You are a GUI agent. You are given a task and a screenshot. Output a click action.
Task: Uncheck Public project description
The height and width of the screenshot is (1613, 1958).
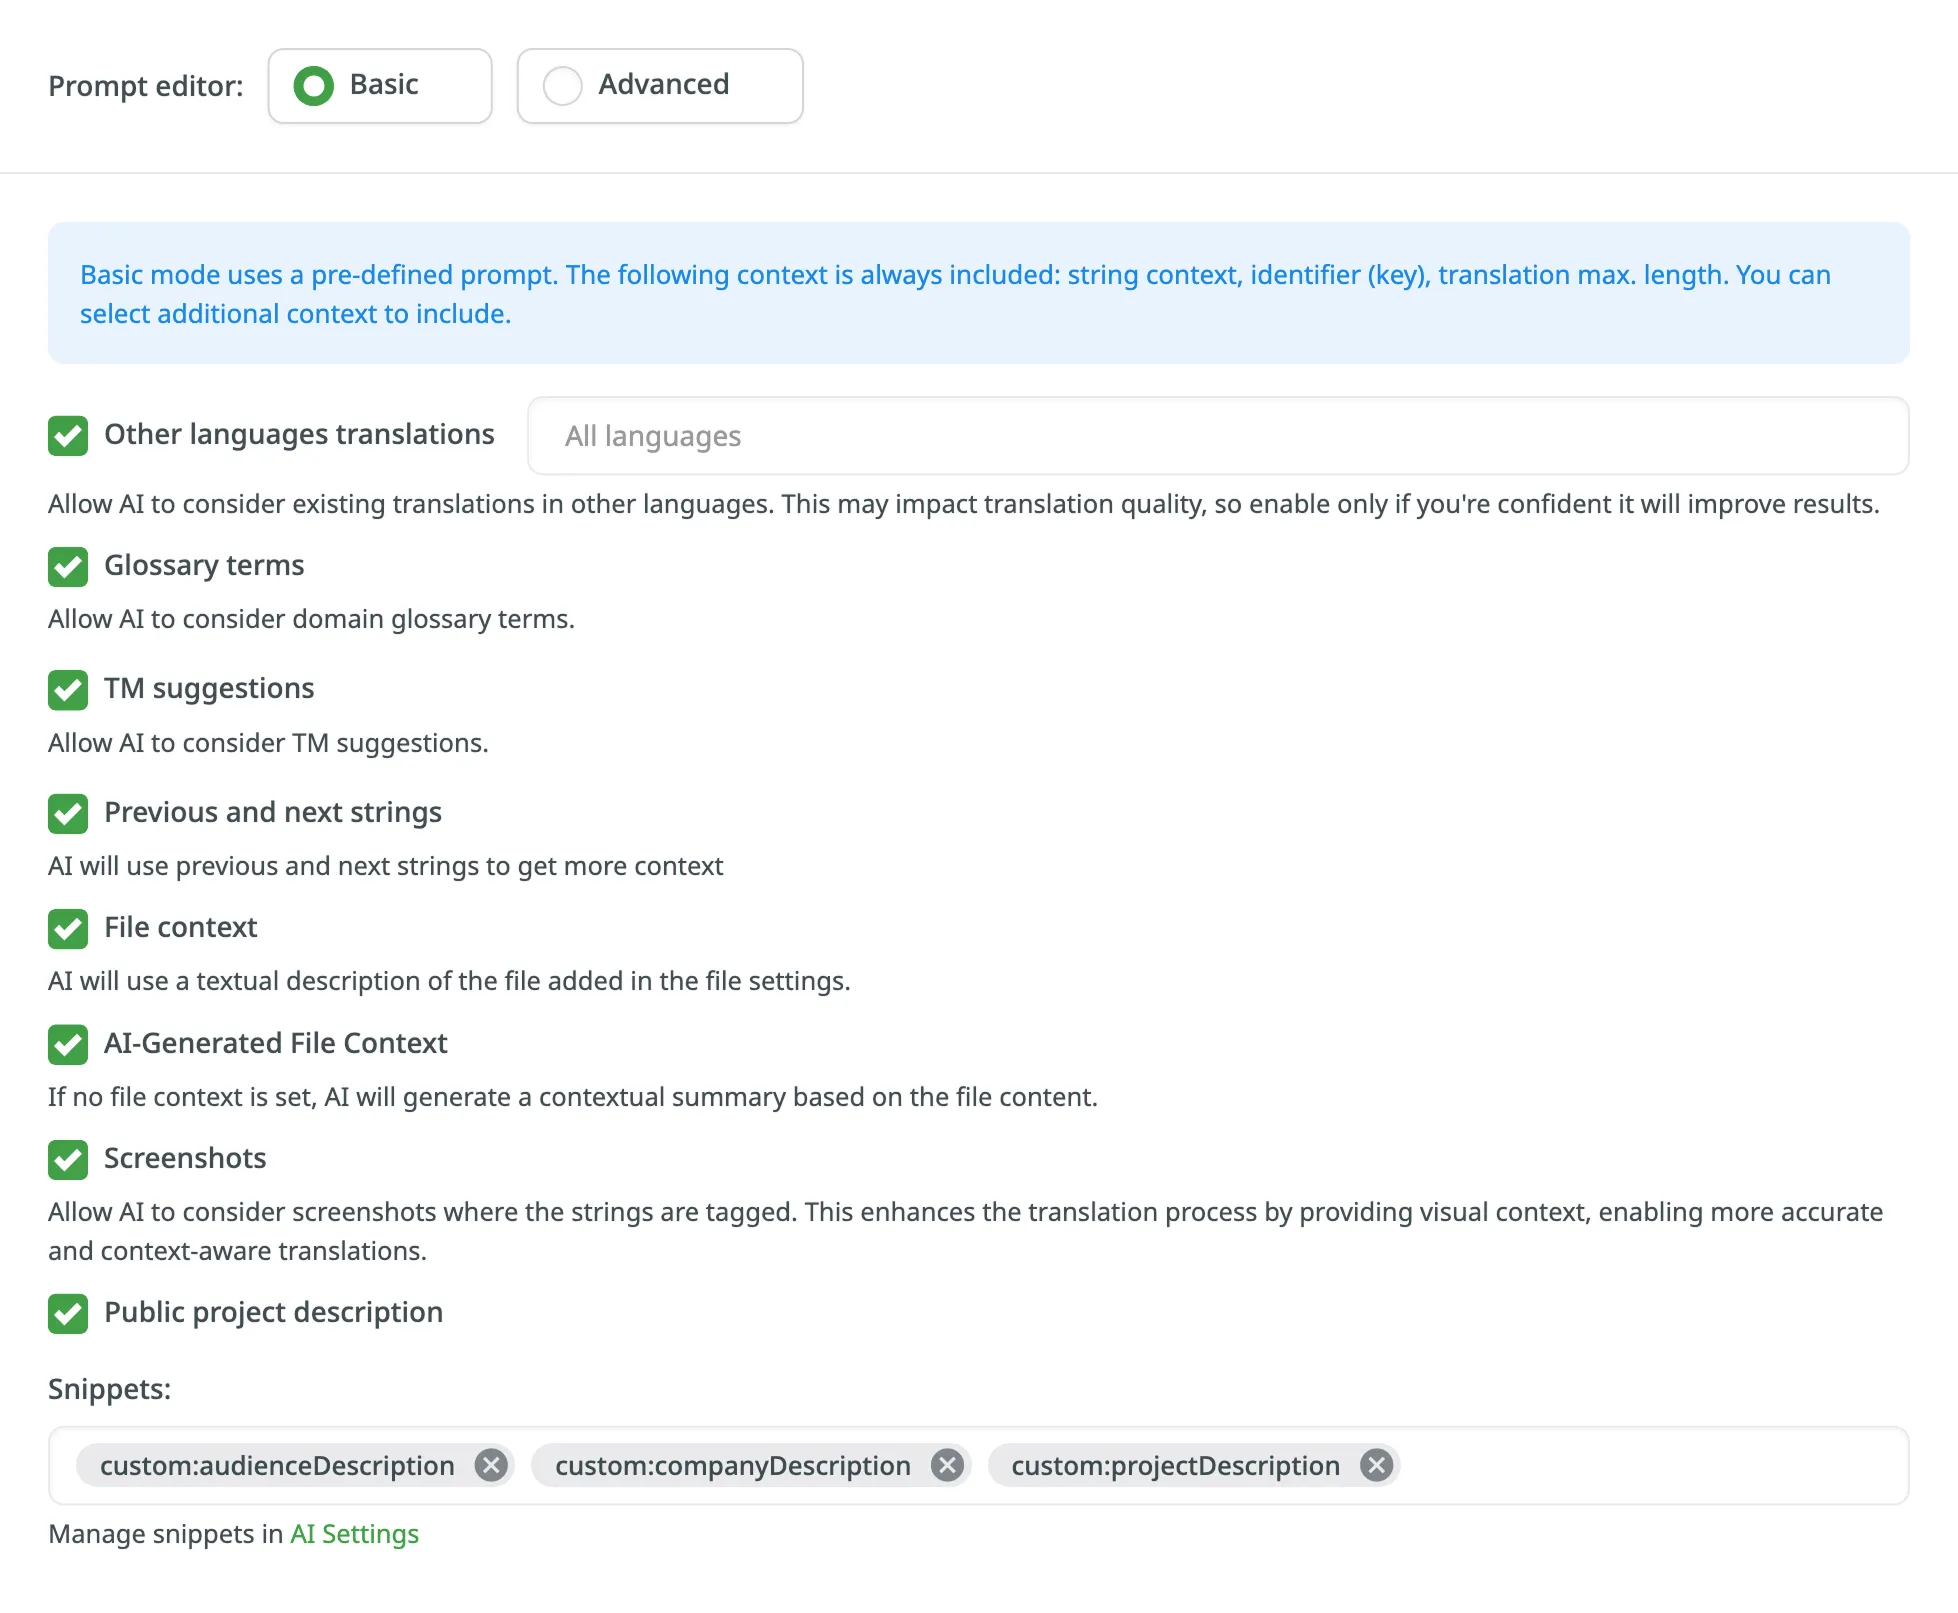pos(68,1314)
